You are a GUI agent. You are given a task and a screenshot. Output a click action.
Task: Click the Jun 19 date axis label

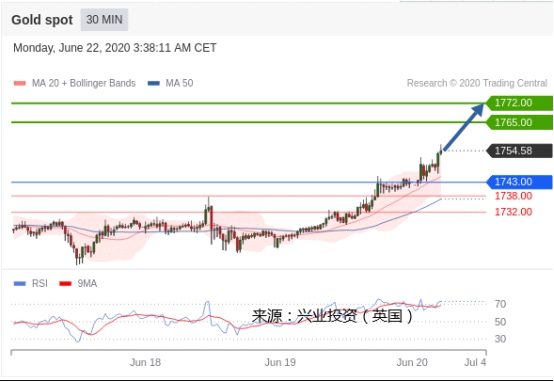click(x=280, y=362)
